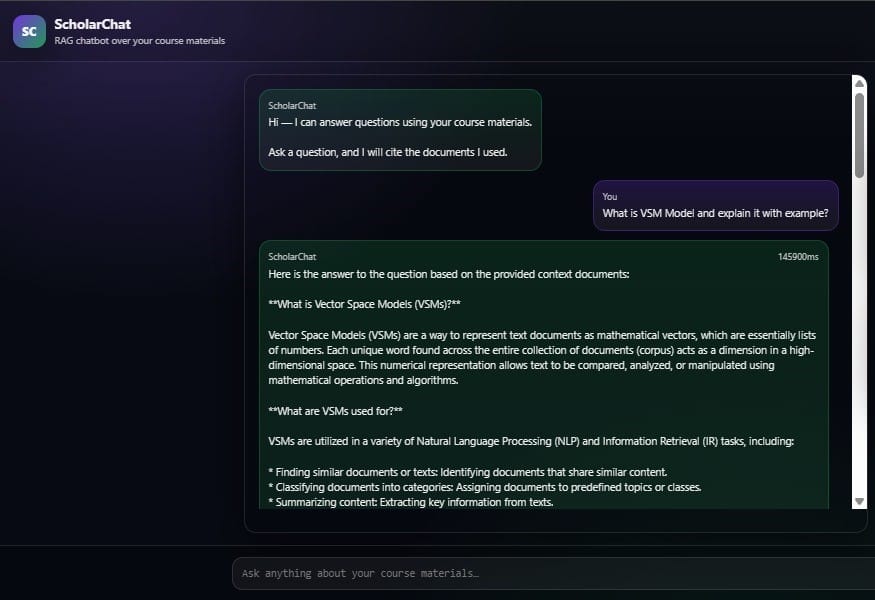875x600 pixels.
Task: Click the "What are VSMs used for?" heading
Action: tap(335, 411)
